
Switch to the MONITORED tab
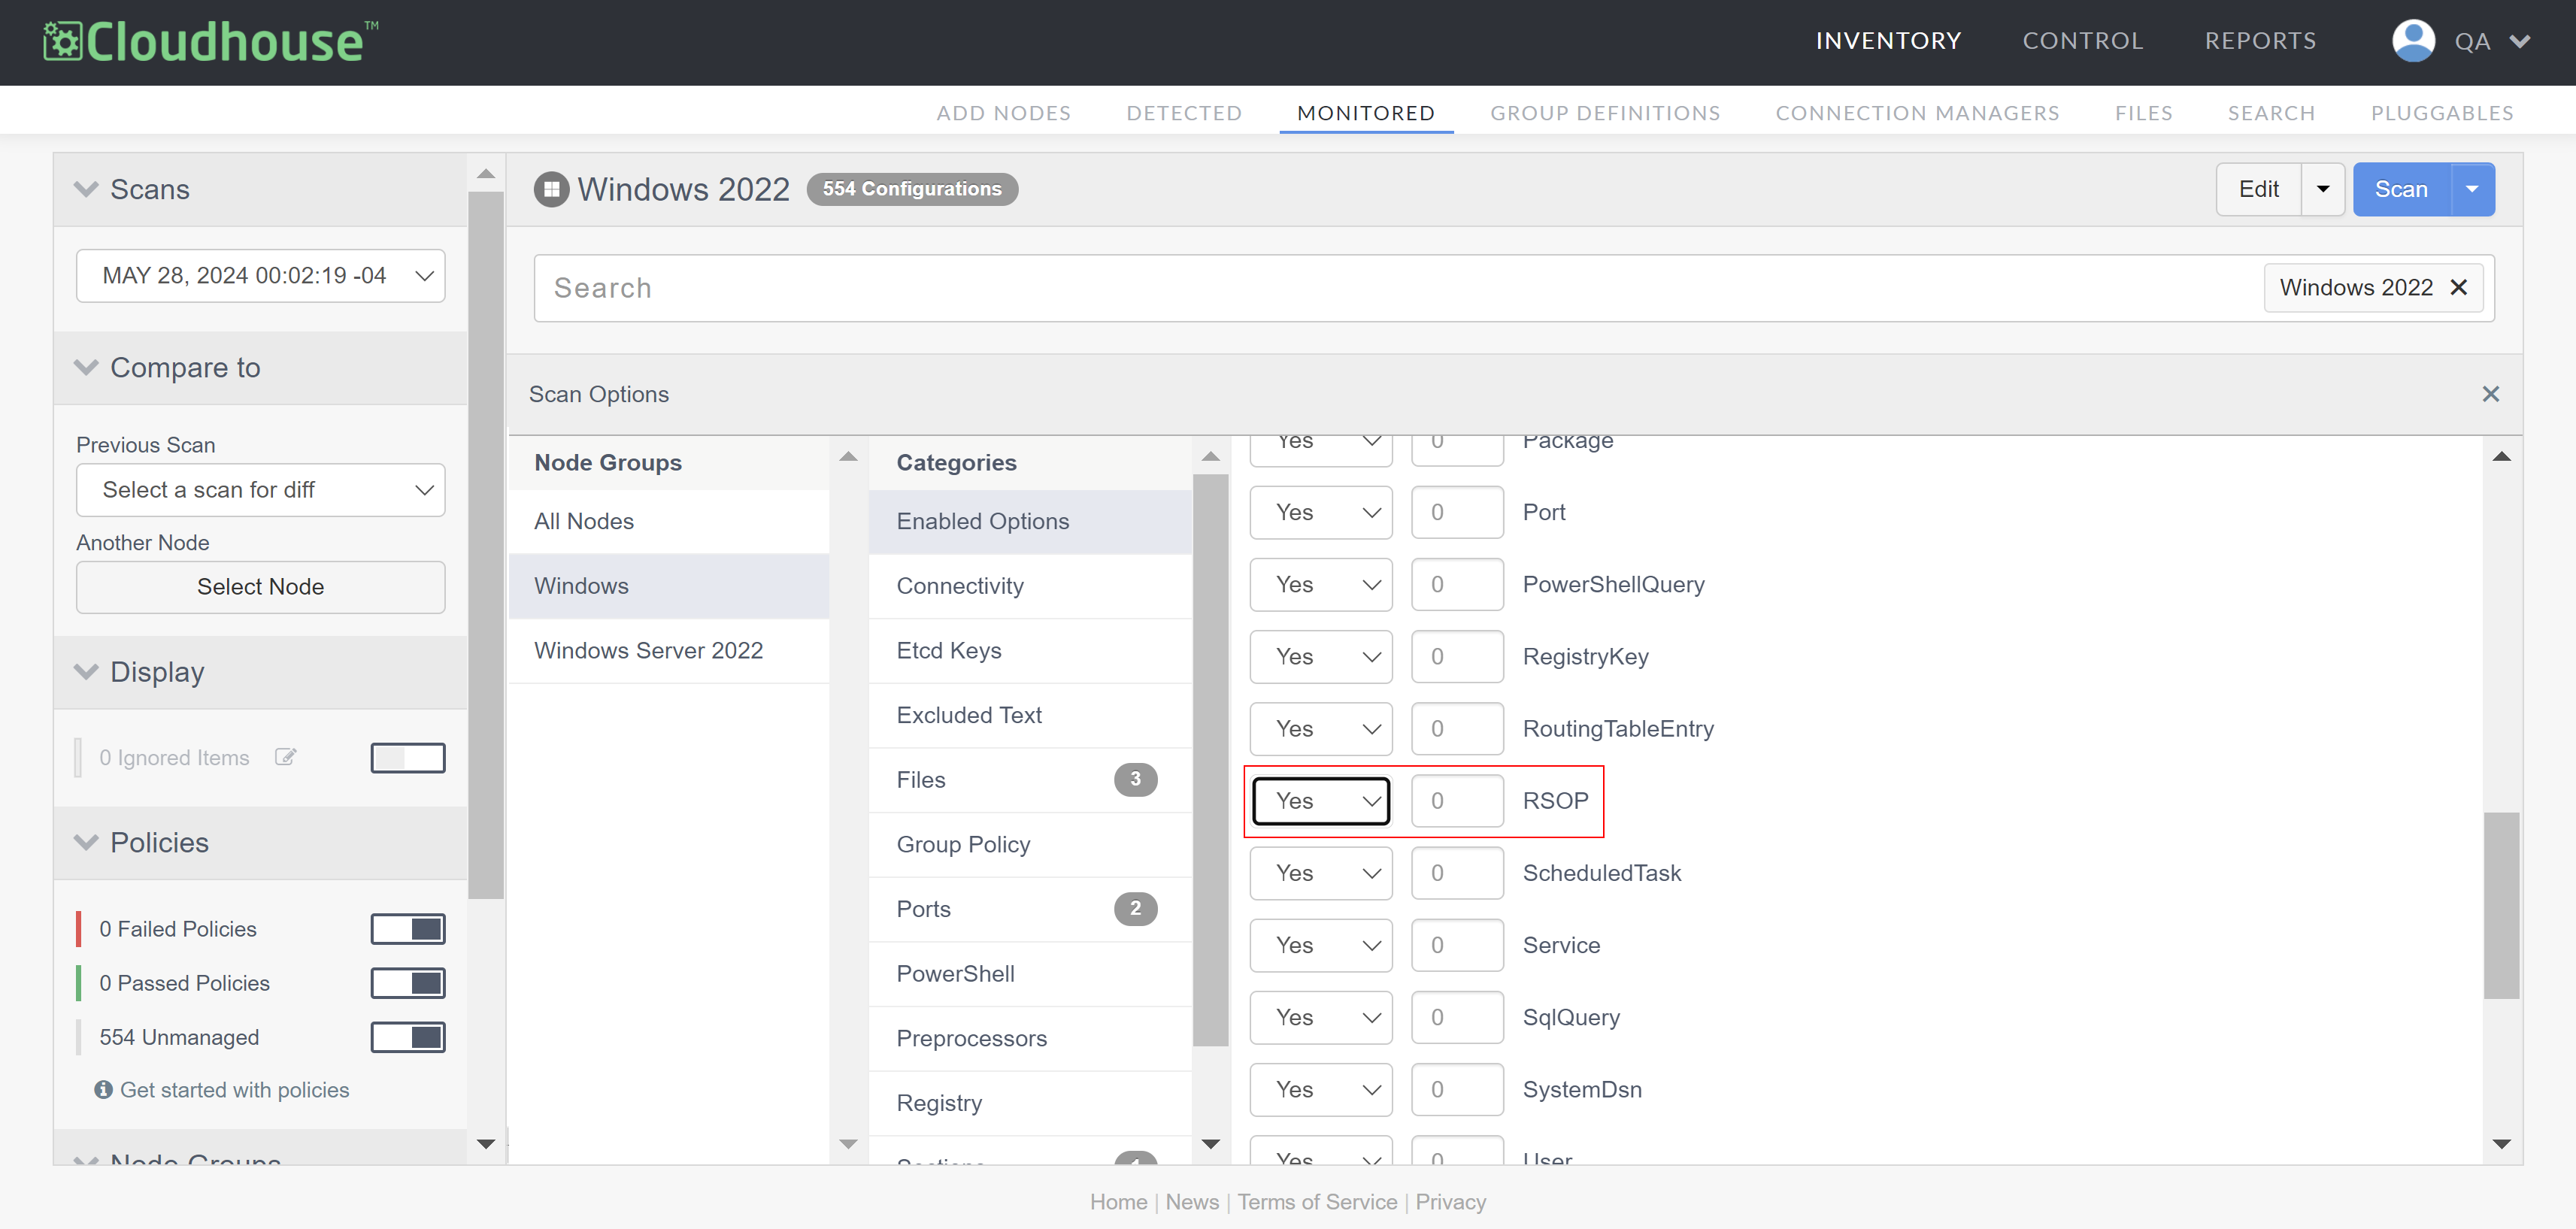click(x=1366, y=113)
